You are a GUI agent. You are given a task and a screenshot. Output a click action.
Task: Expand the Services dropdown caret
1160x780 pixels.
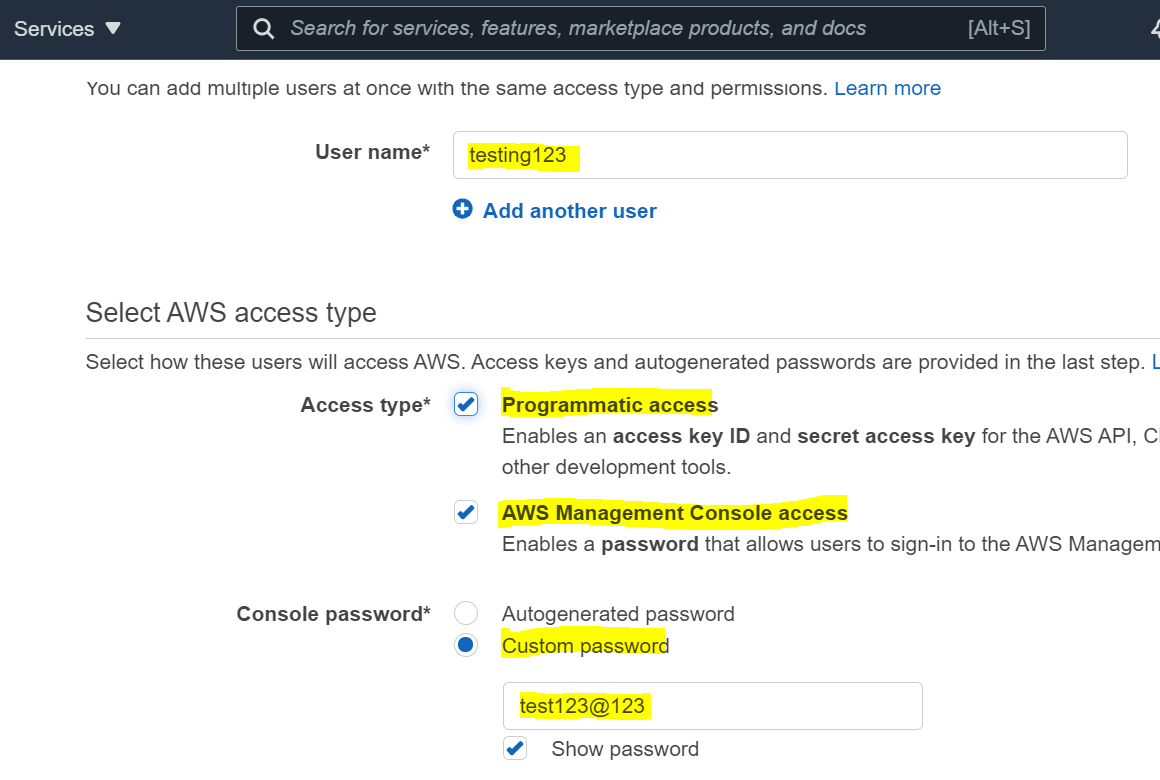point(112,29)
